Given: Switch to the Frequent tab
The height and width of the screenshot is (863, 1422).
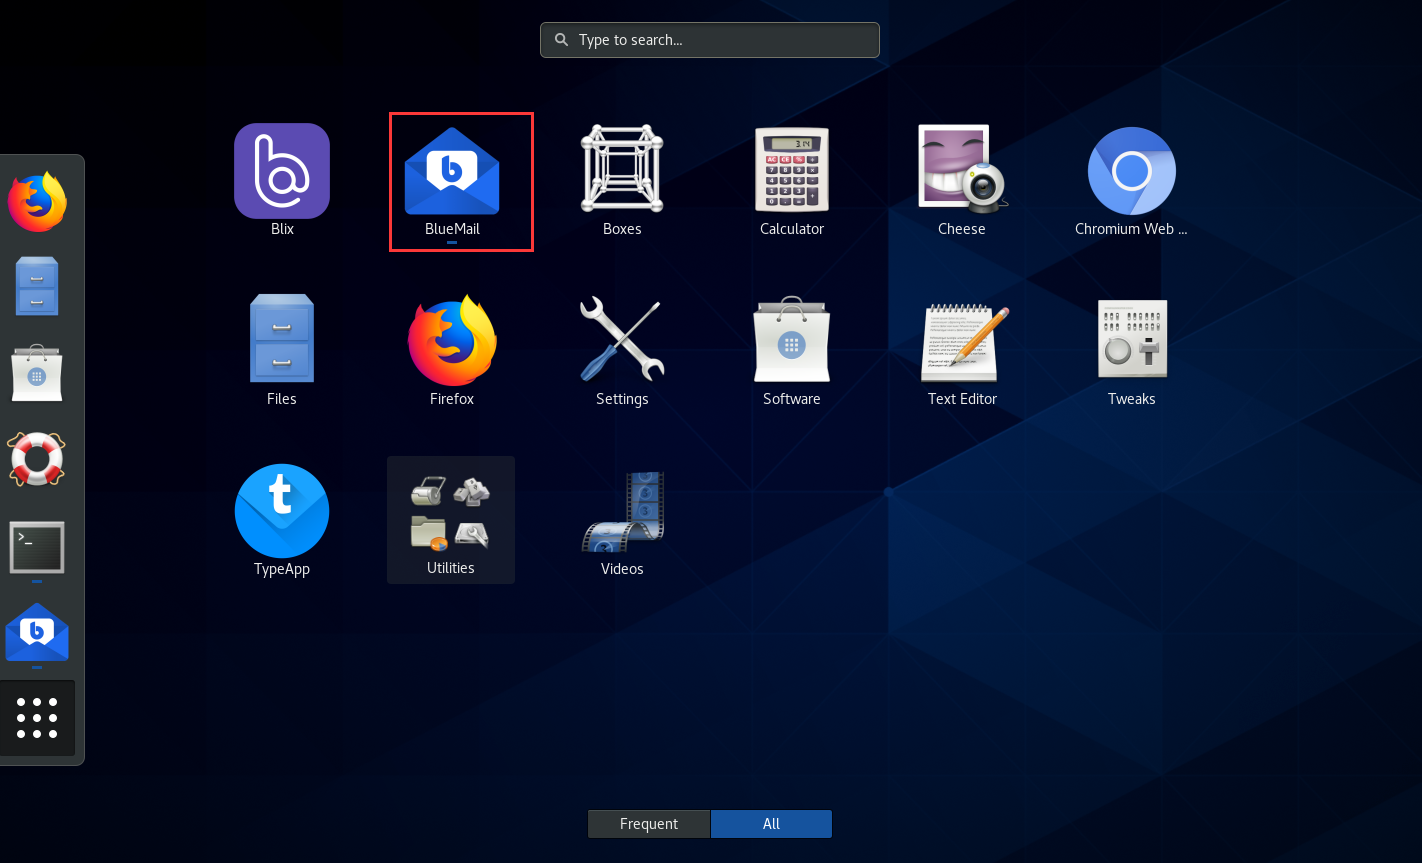Looking at the screenshot, I should 649,824.
